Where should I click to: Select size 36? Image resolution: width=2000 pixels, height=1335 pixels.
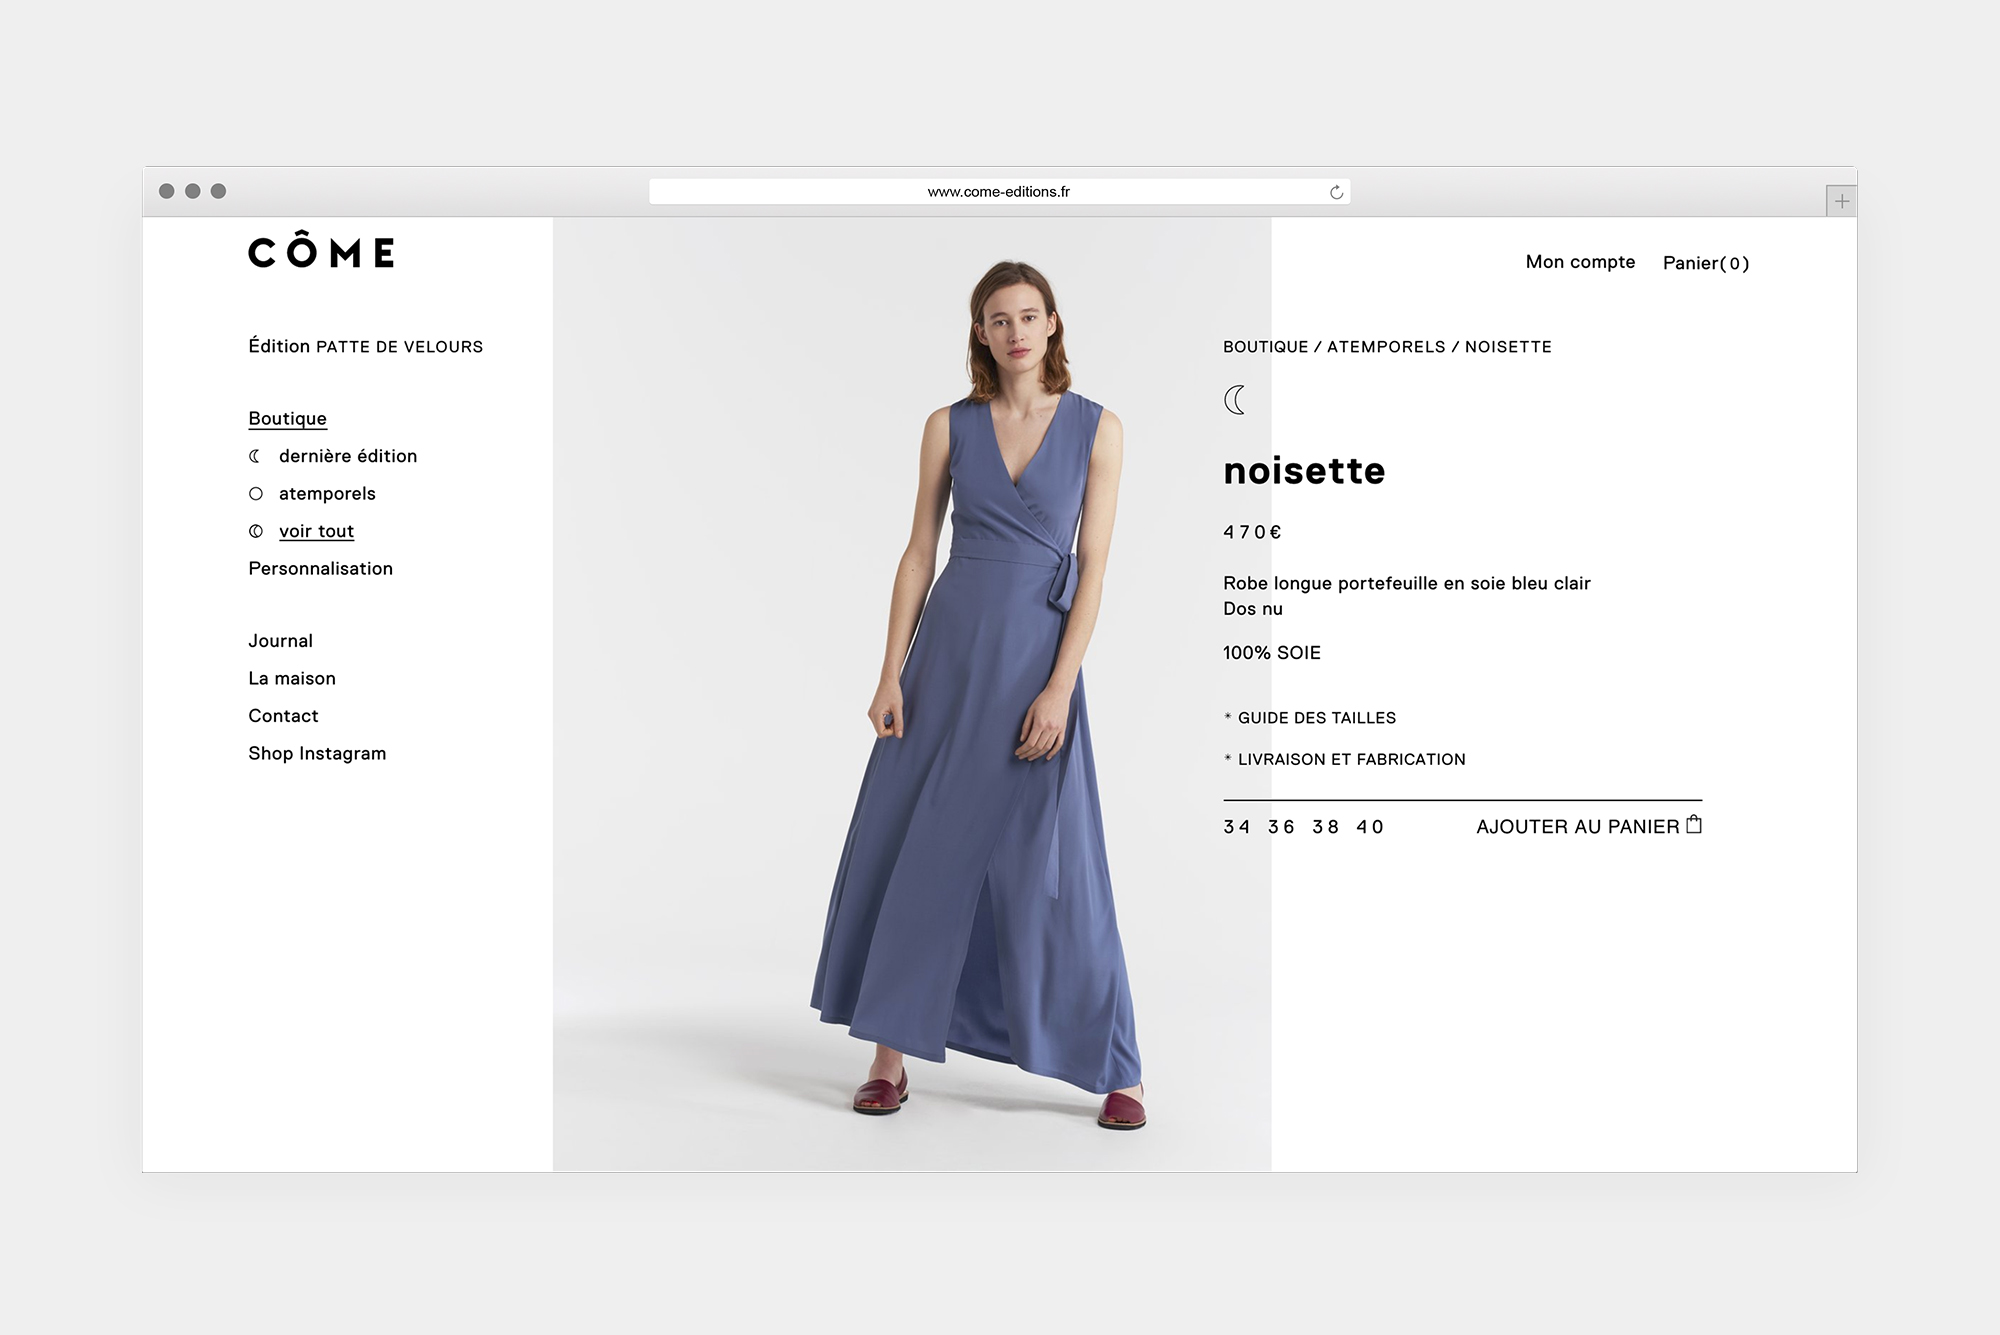tap(1281, 827)
